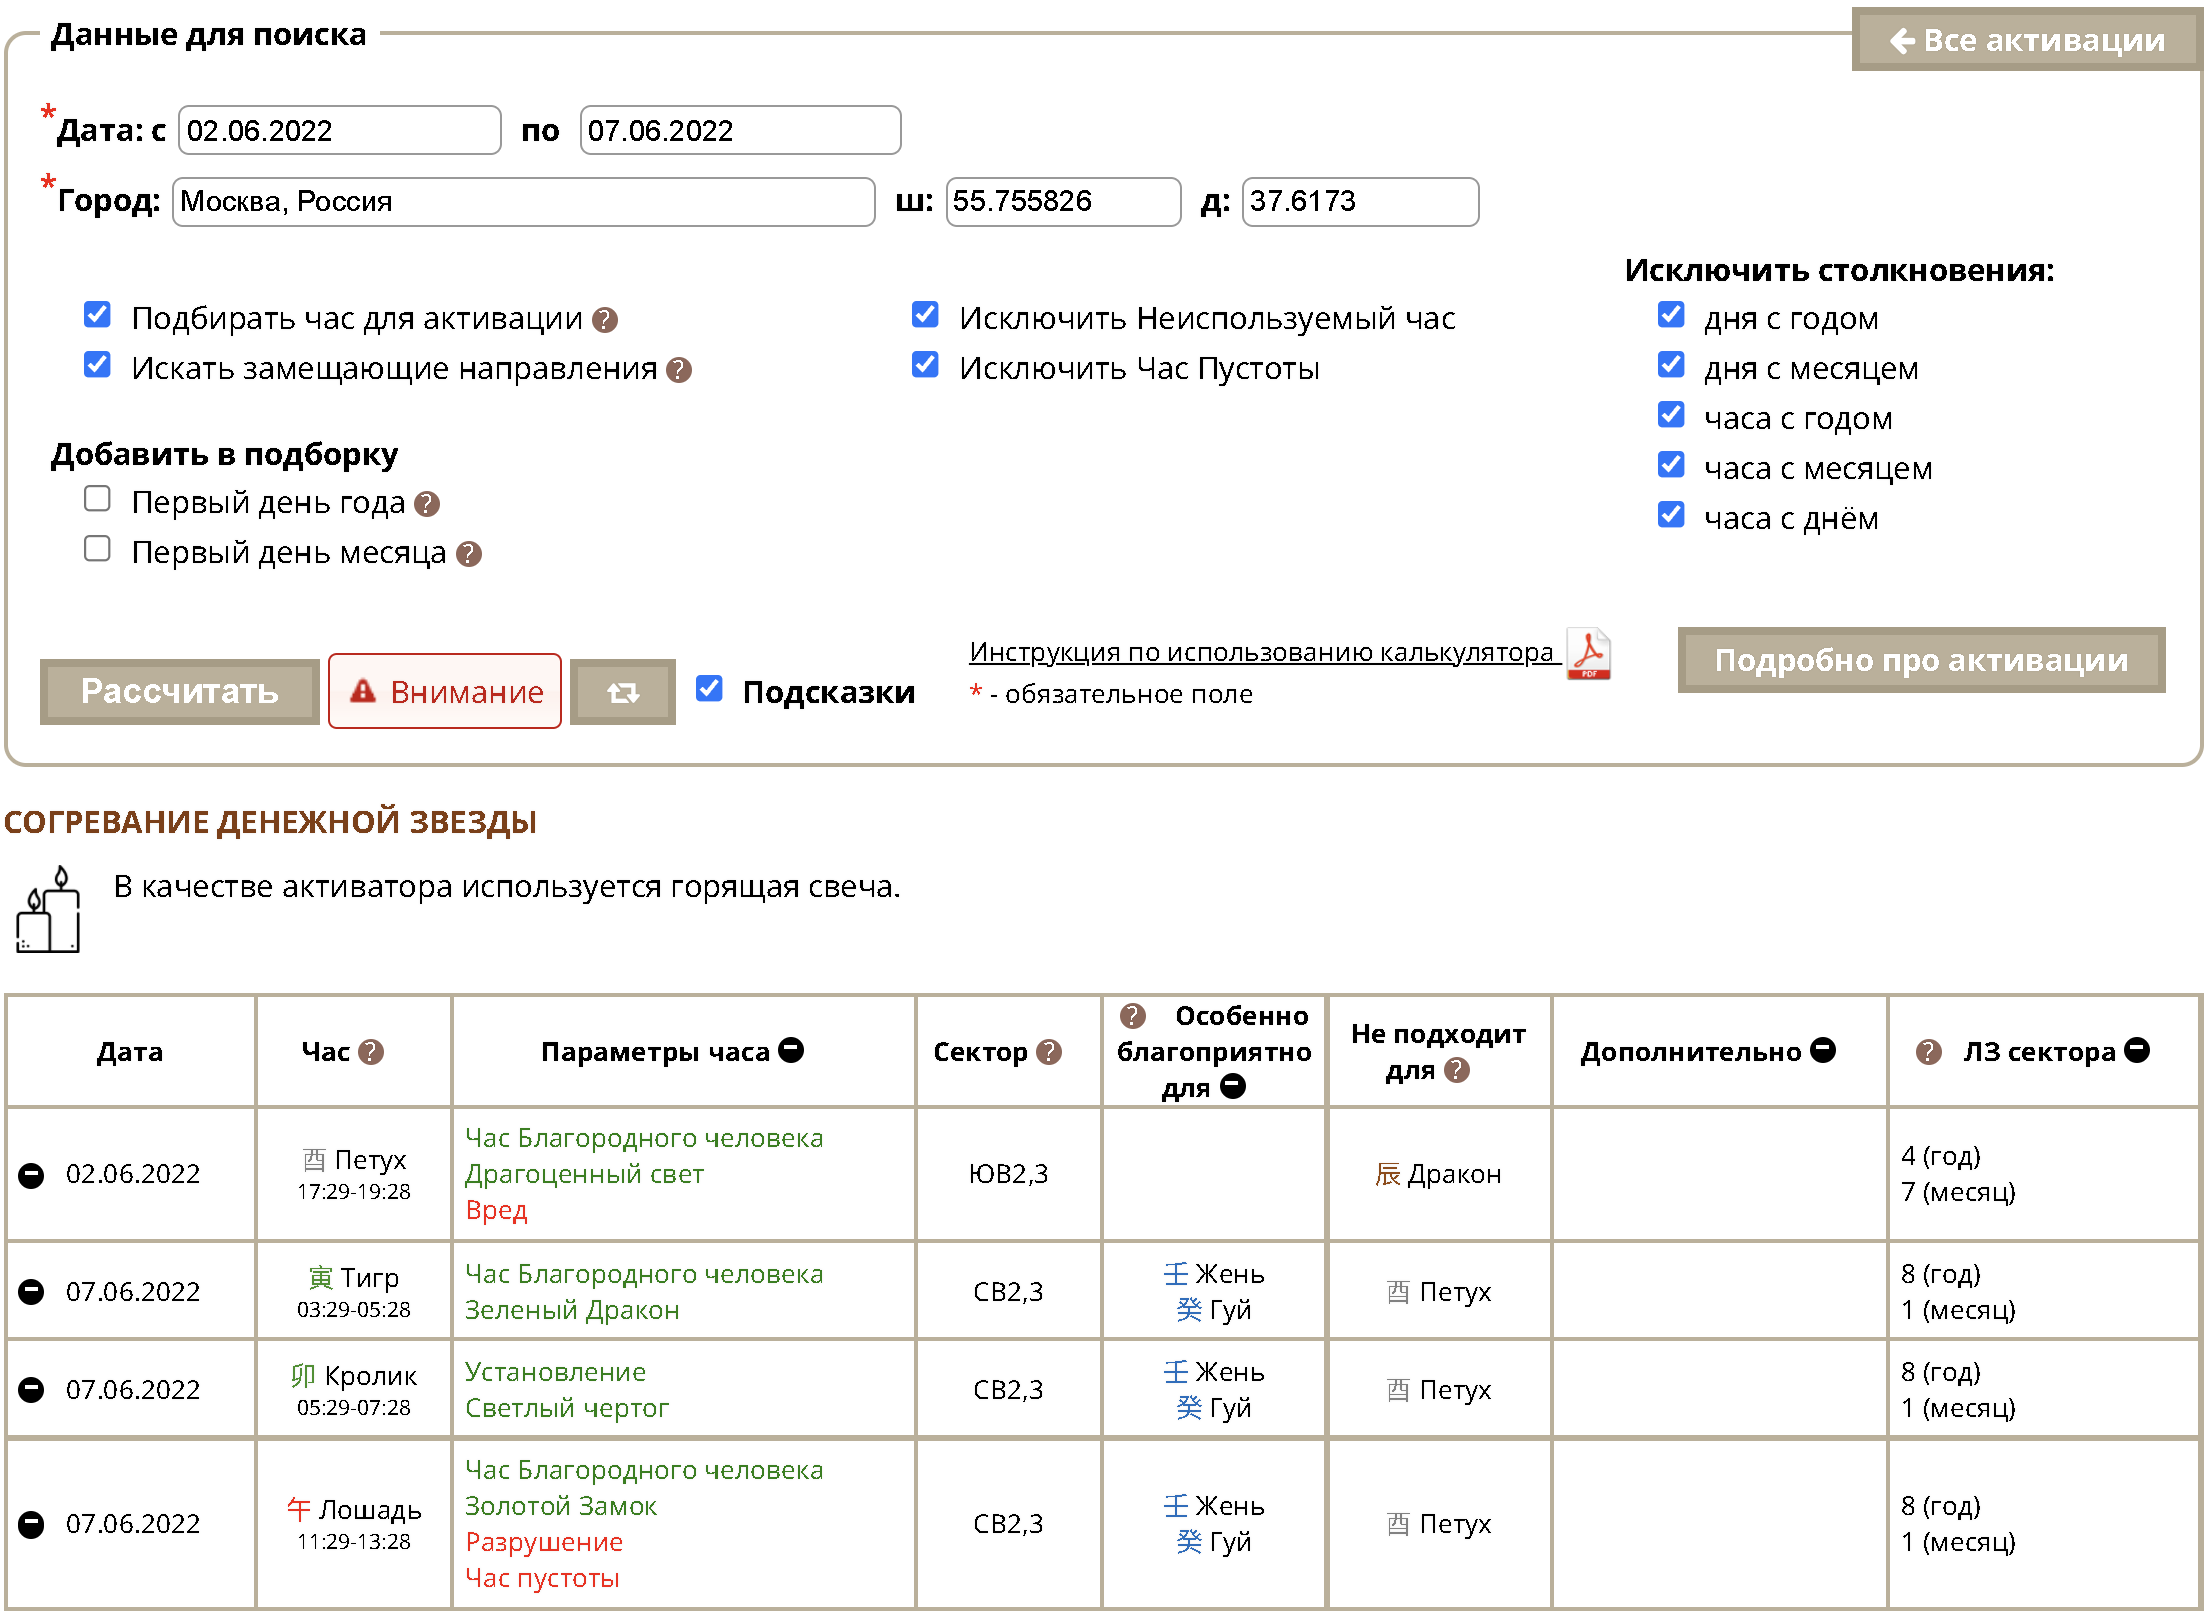The width and height of the screenshot is (2208, 1616).
Task: Click heading 'СОГРЕВАНИЕ ДЕНЕЖНОЙ ЗВЕЗДЫ'
Action: pyautogui.click(x=270, y=823)
